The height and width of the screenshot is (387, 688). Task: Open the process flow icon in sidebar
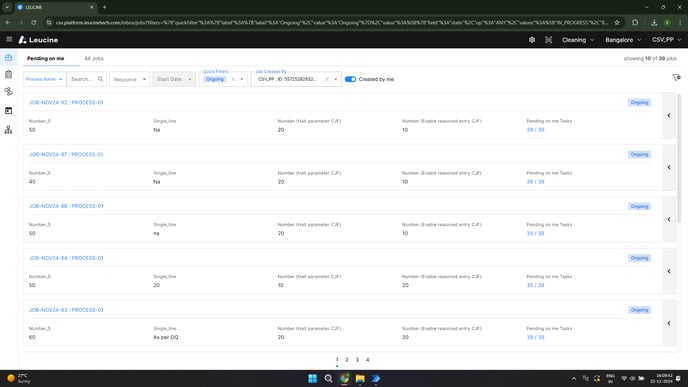pos(8,91)
